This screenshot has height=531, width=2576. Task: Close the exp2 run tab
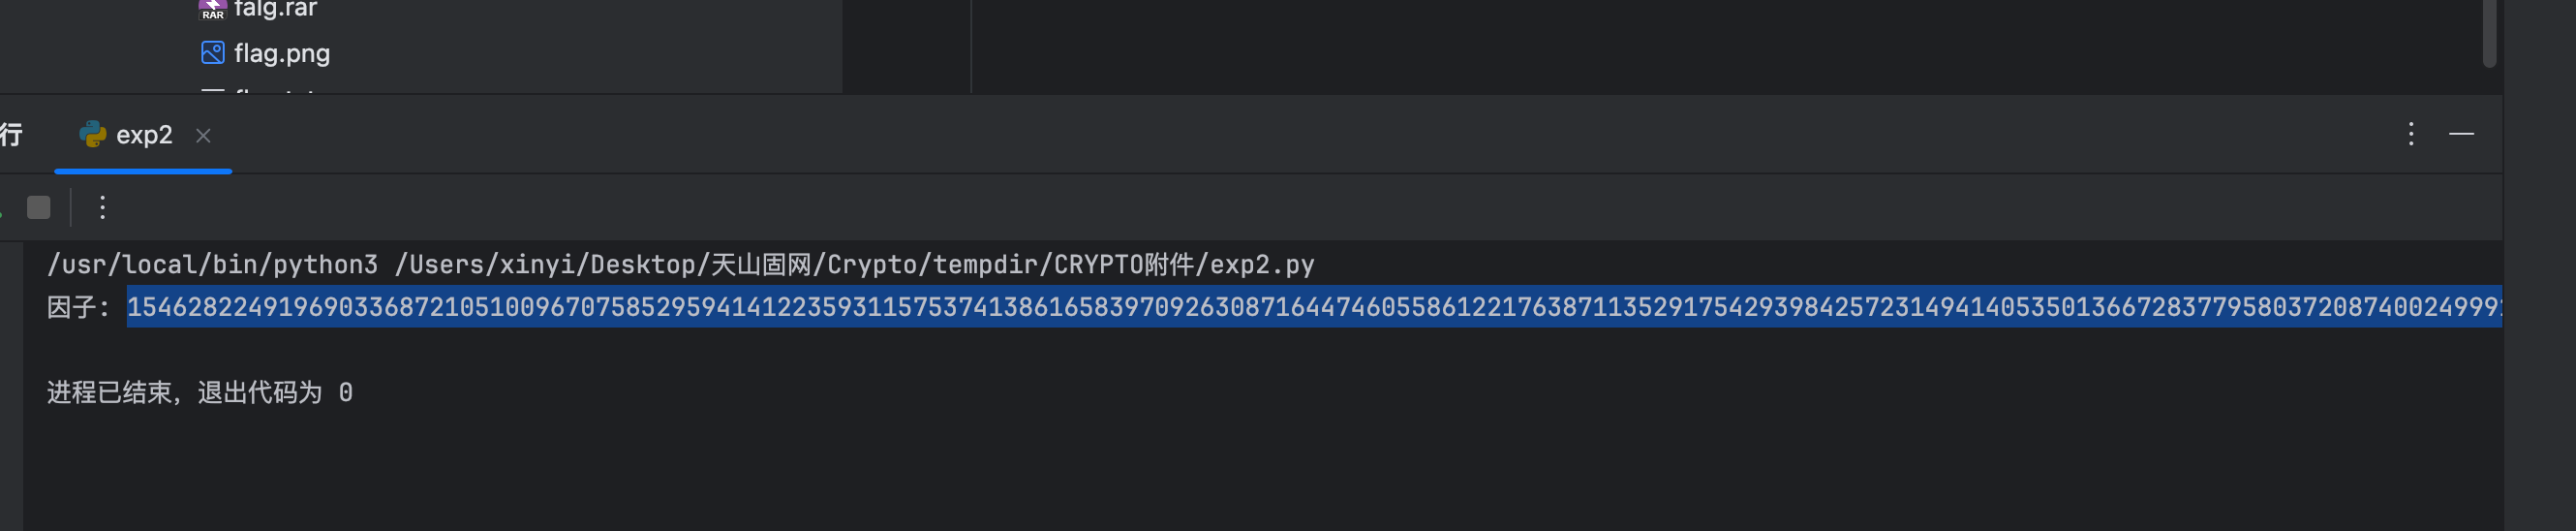pos(203,136)
